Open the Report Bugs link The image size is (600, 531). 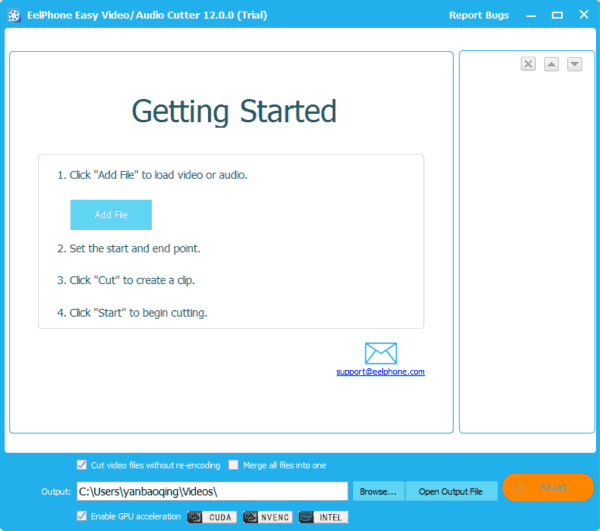tap(479, 15)
